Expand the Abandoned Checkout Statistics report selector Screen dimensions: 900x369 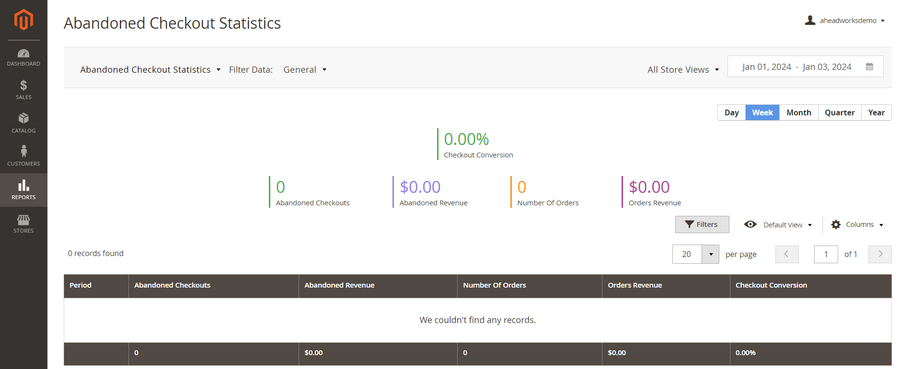[150, 69]
